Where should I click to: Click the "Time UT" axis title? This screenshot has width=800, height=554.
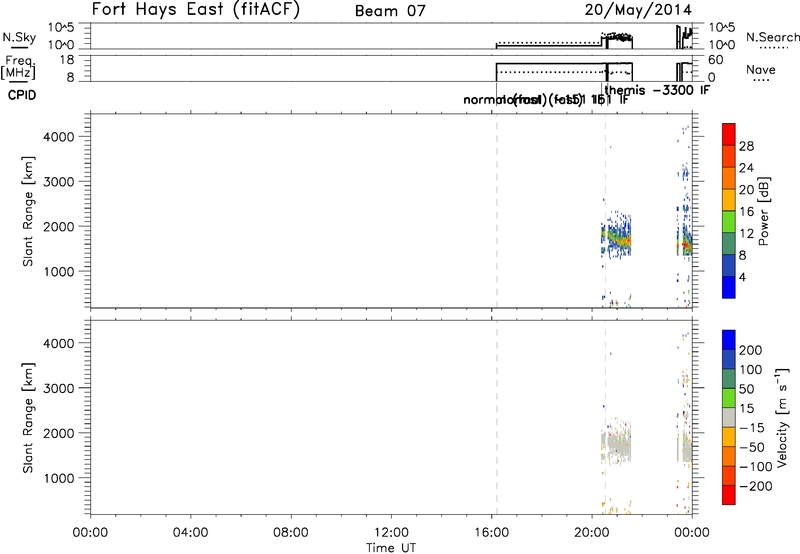[391, 548]
